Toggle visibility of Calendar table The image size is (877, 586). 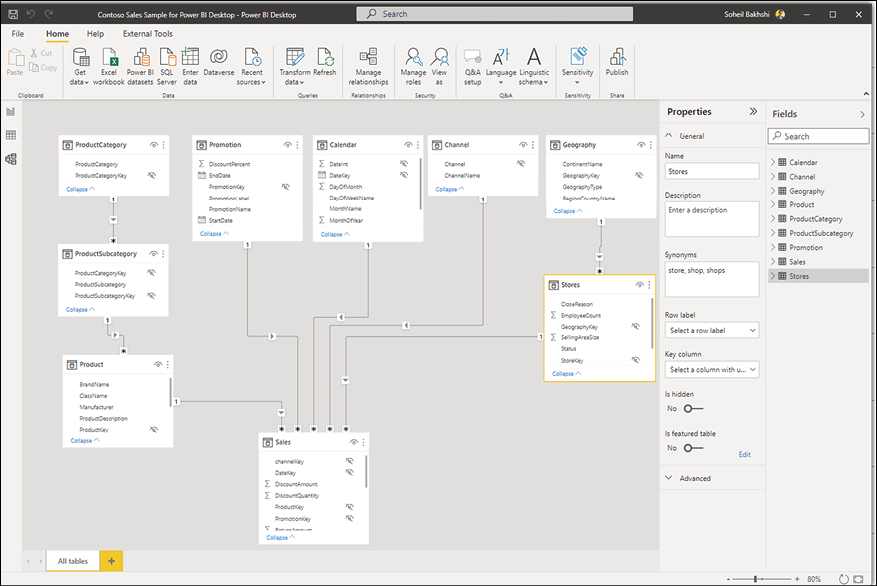408,145
